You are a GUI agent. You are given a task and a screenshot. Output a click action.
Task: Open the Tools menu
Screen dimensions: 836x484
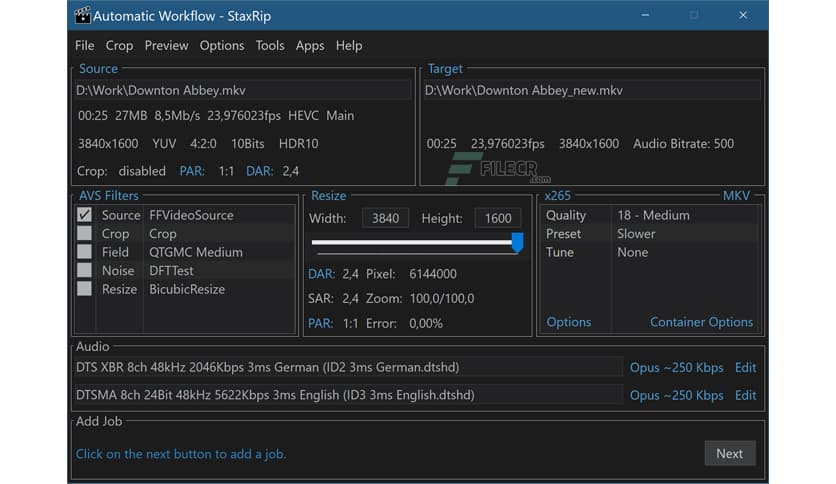point(269,45)
